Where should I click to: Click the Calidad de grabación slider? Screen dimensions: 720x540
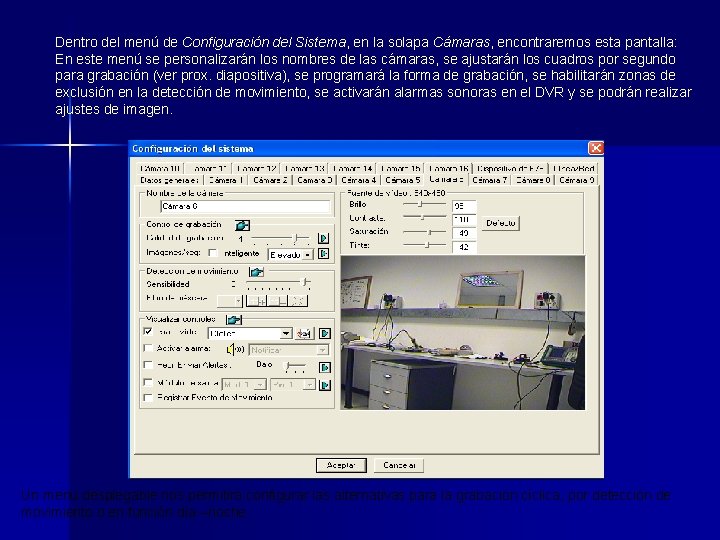tap(280, 238)
